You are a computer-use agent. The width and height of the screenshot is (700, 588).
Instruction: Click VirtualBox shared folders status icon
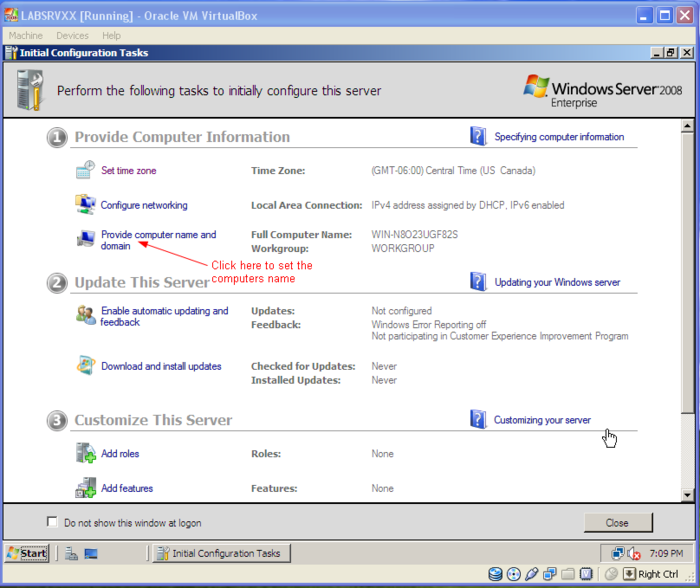tap(568, 574)
